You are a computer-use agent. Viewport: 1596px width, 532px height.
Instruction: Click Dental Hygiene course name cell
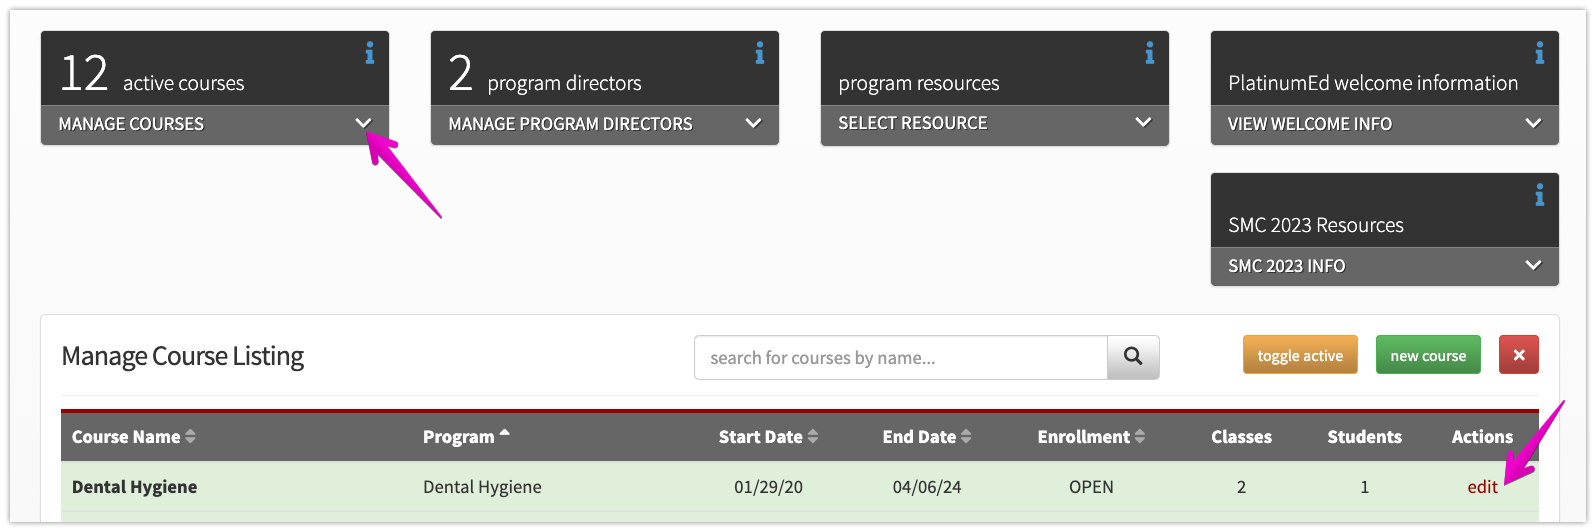[x=134, y=487]
